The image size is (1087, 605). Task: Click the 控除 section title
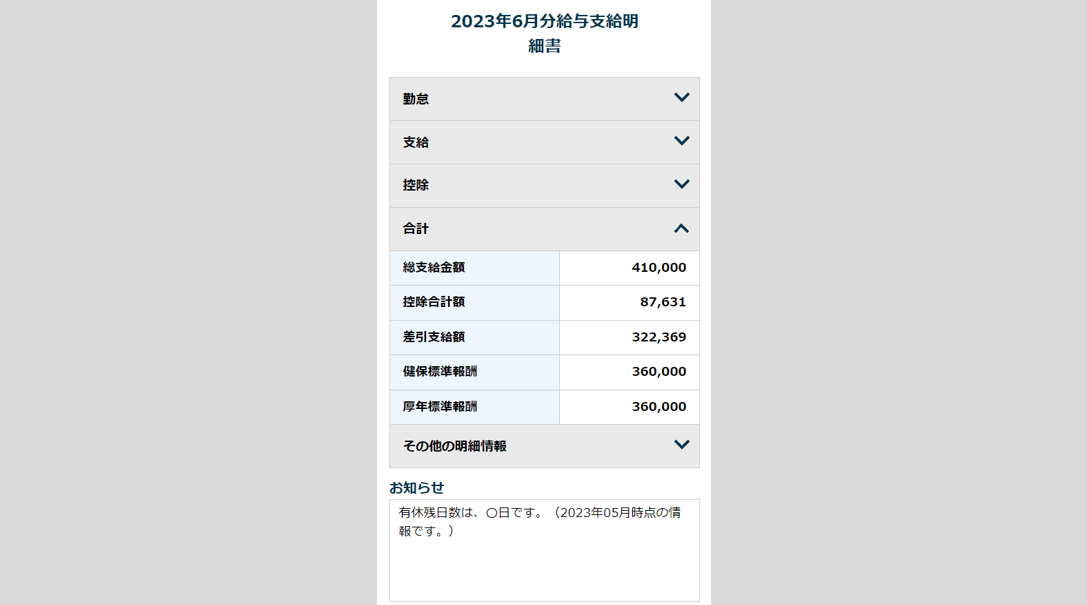pos(416,185)
